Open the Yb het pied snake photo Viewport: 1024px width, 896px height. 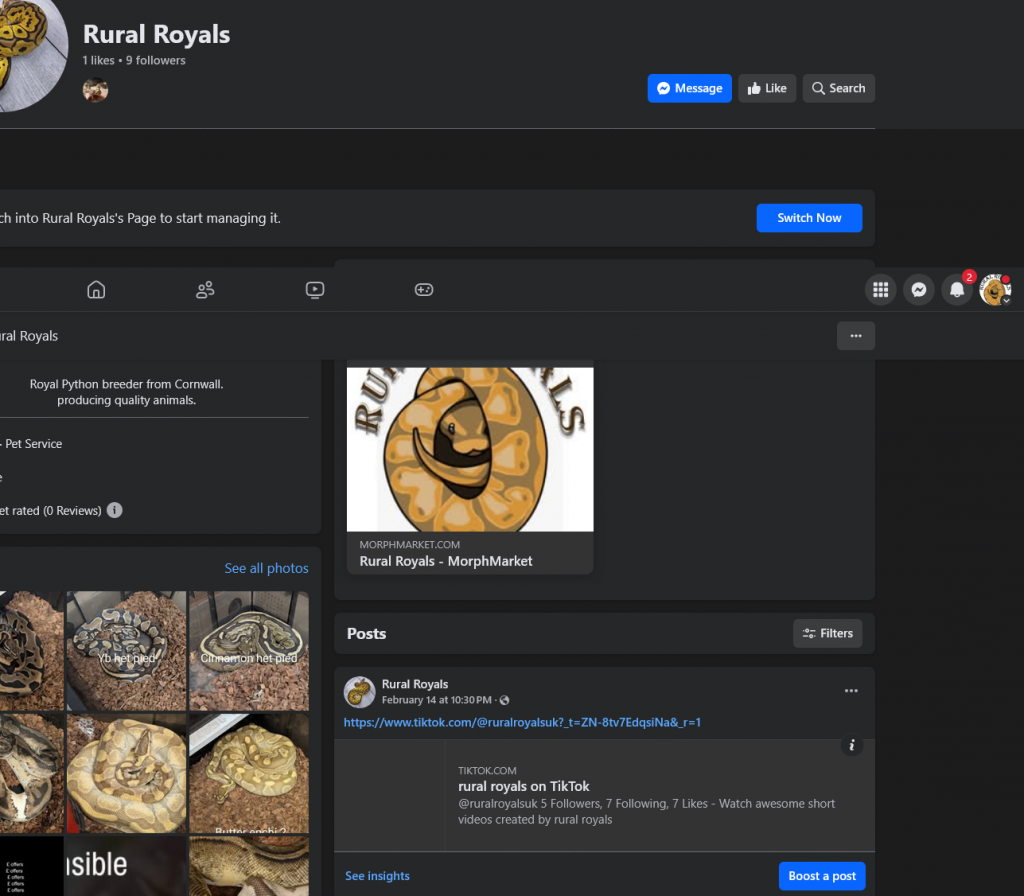pos(126,650)
